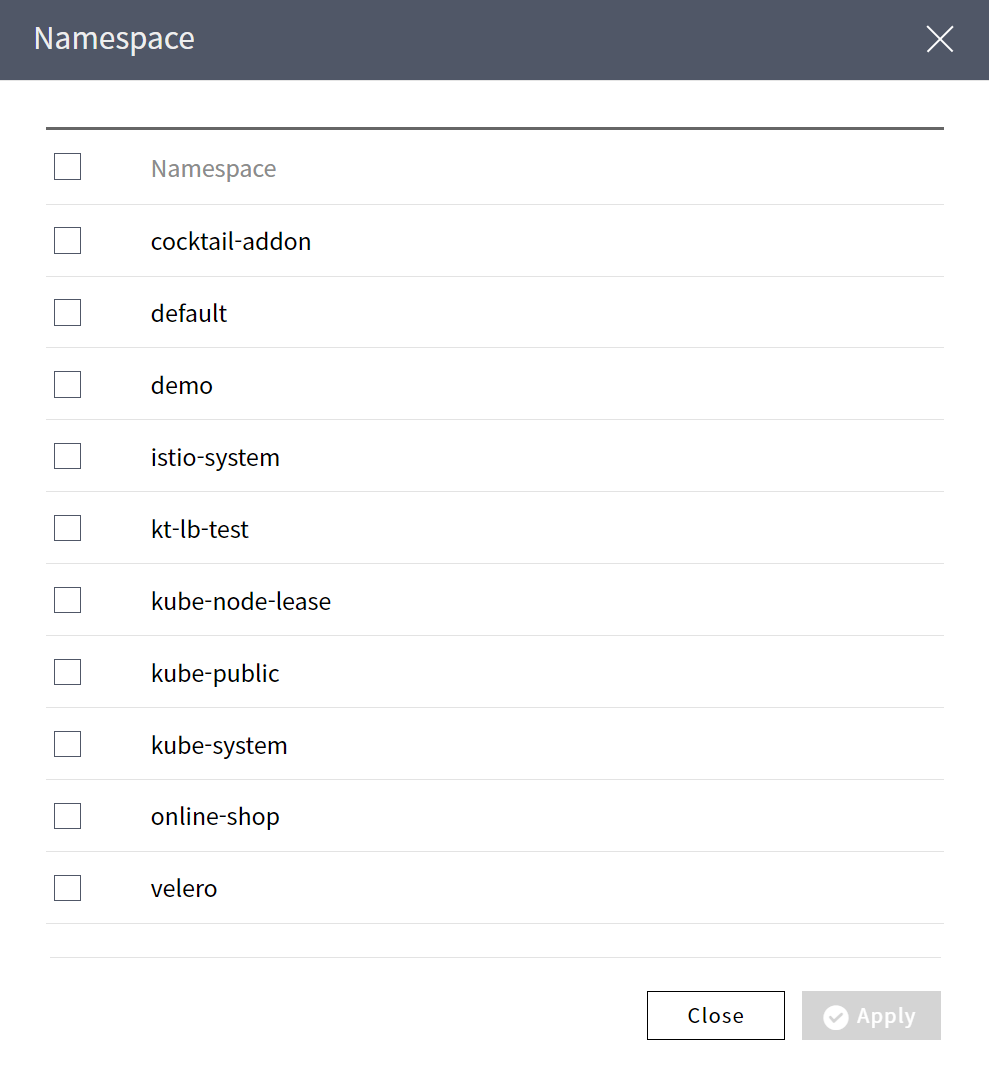Check the cocktail-addon namespace checkbox
989x1088 pixels.
pyautogui.click(x=67, y=241)
